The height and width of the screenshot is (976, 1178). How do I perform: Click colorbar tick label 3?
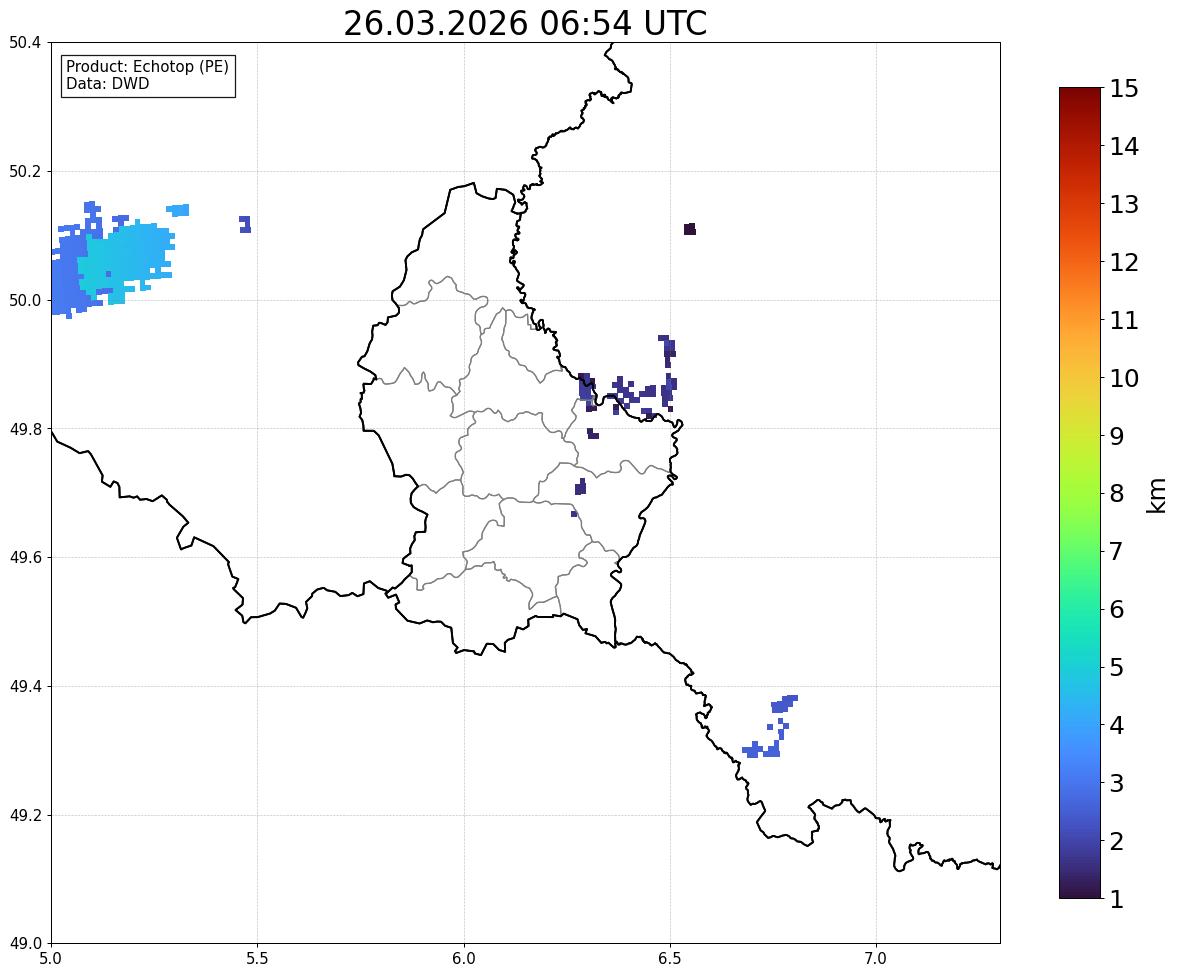1117,783
